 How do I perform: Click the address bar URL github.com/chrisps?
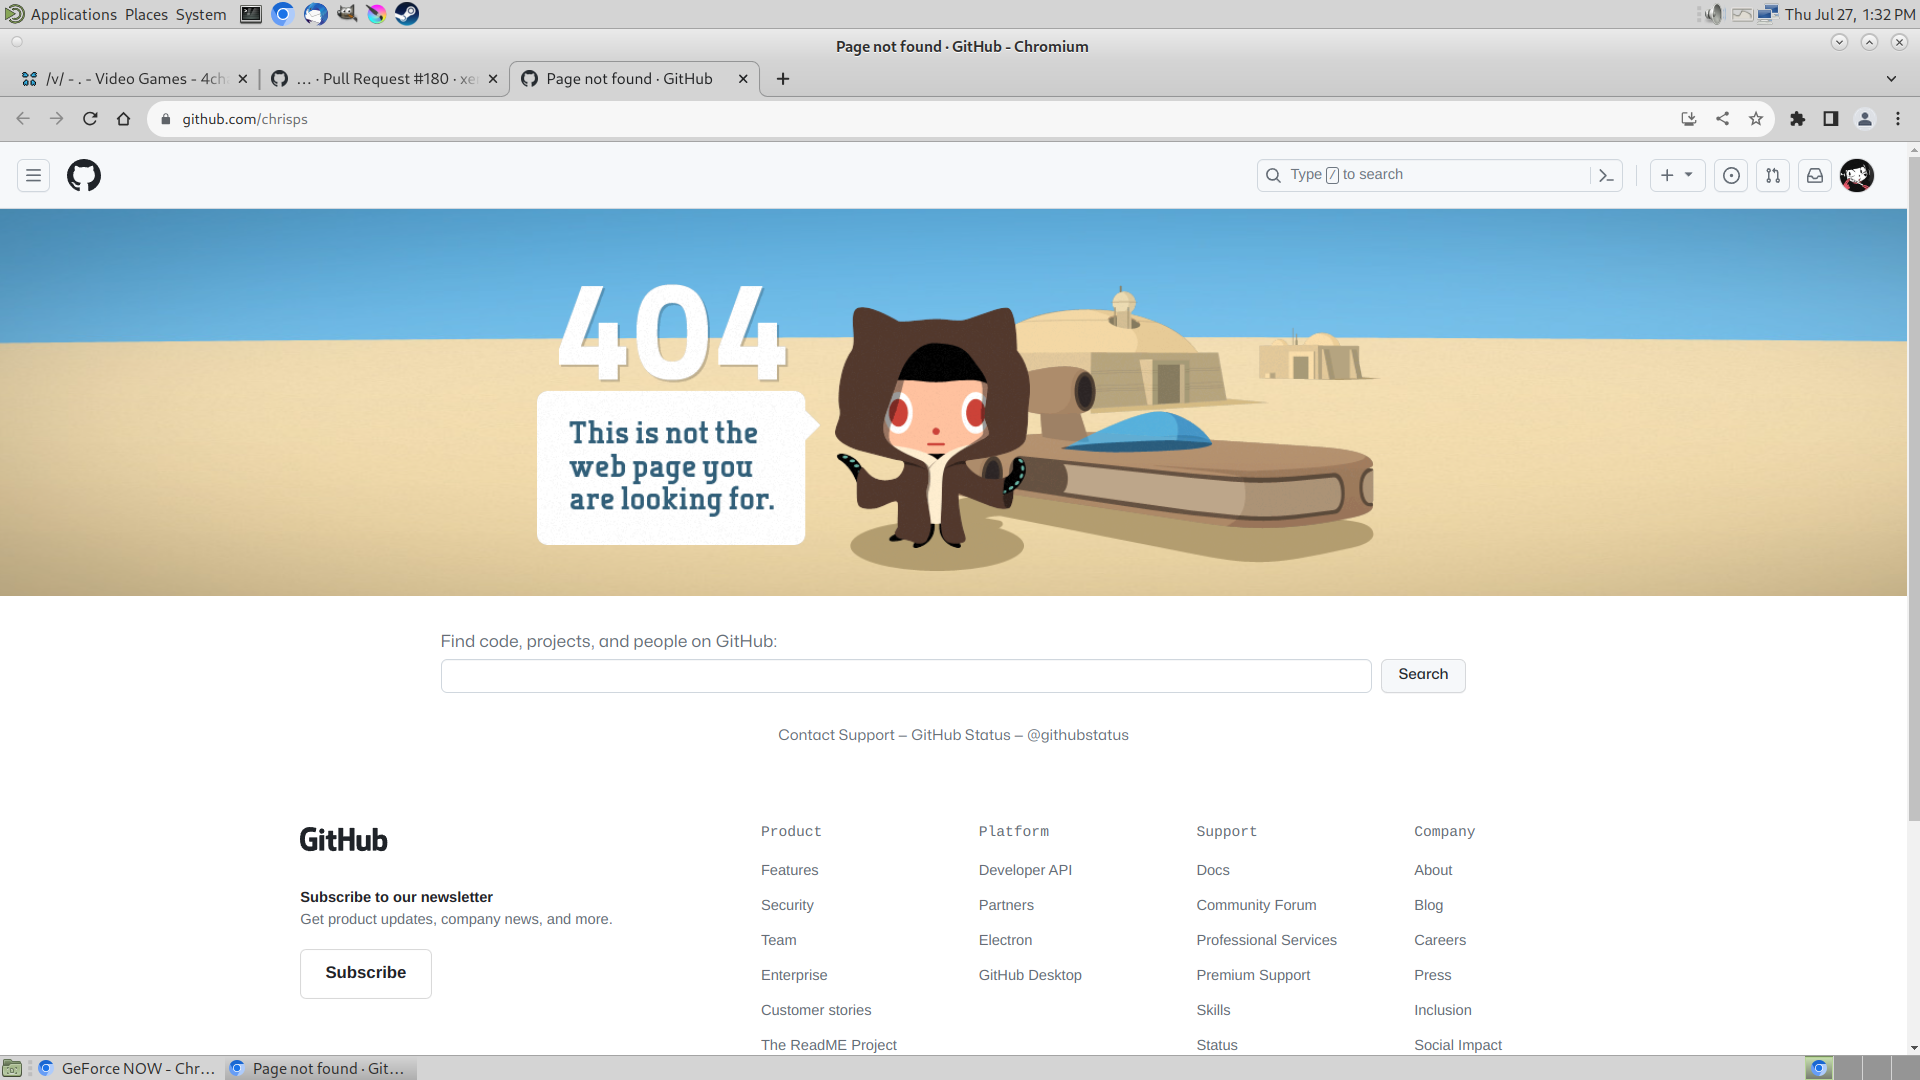[x=244, y=119]
